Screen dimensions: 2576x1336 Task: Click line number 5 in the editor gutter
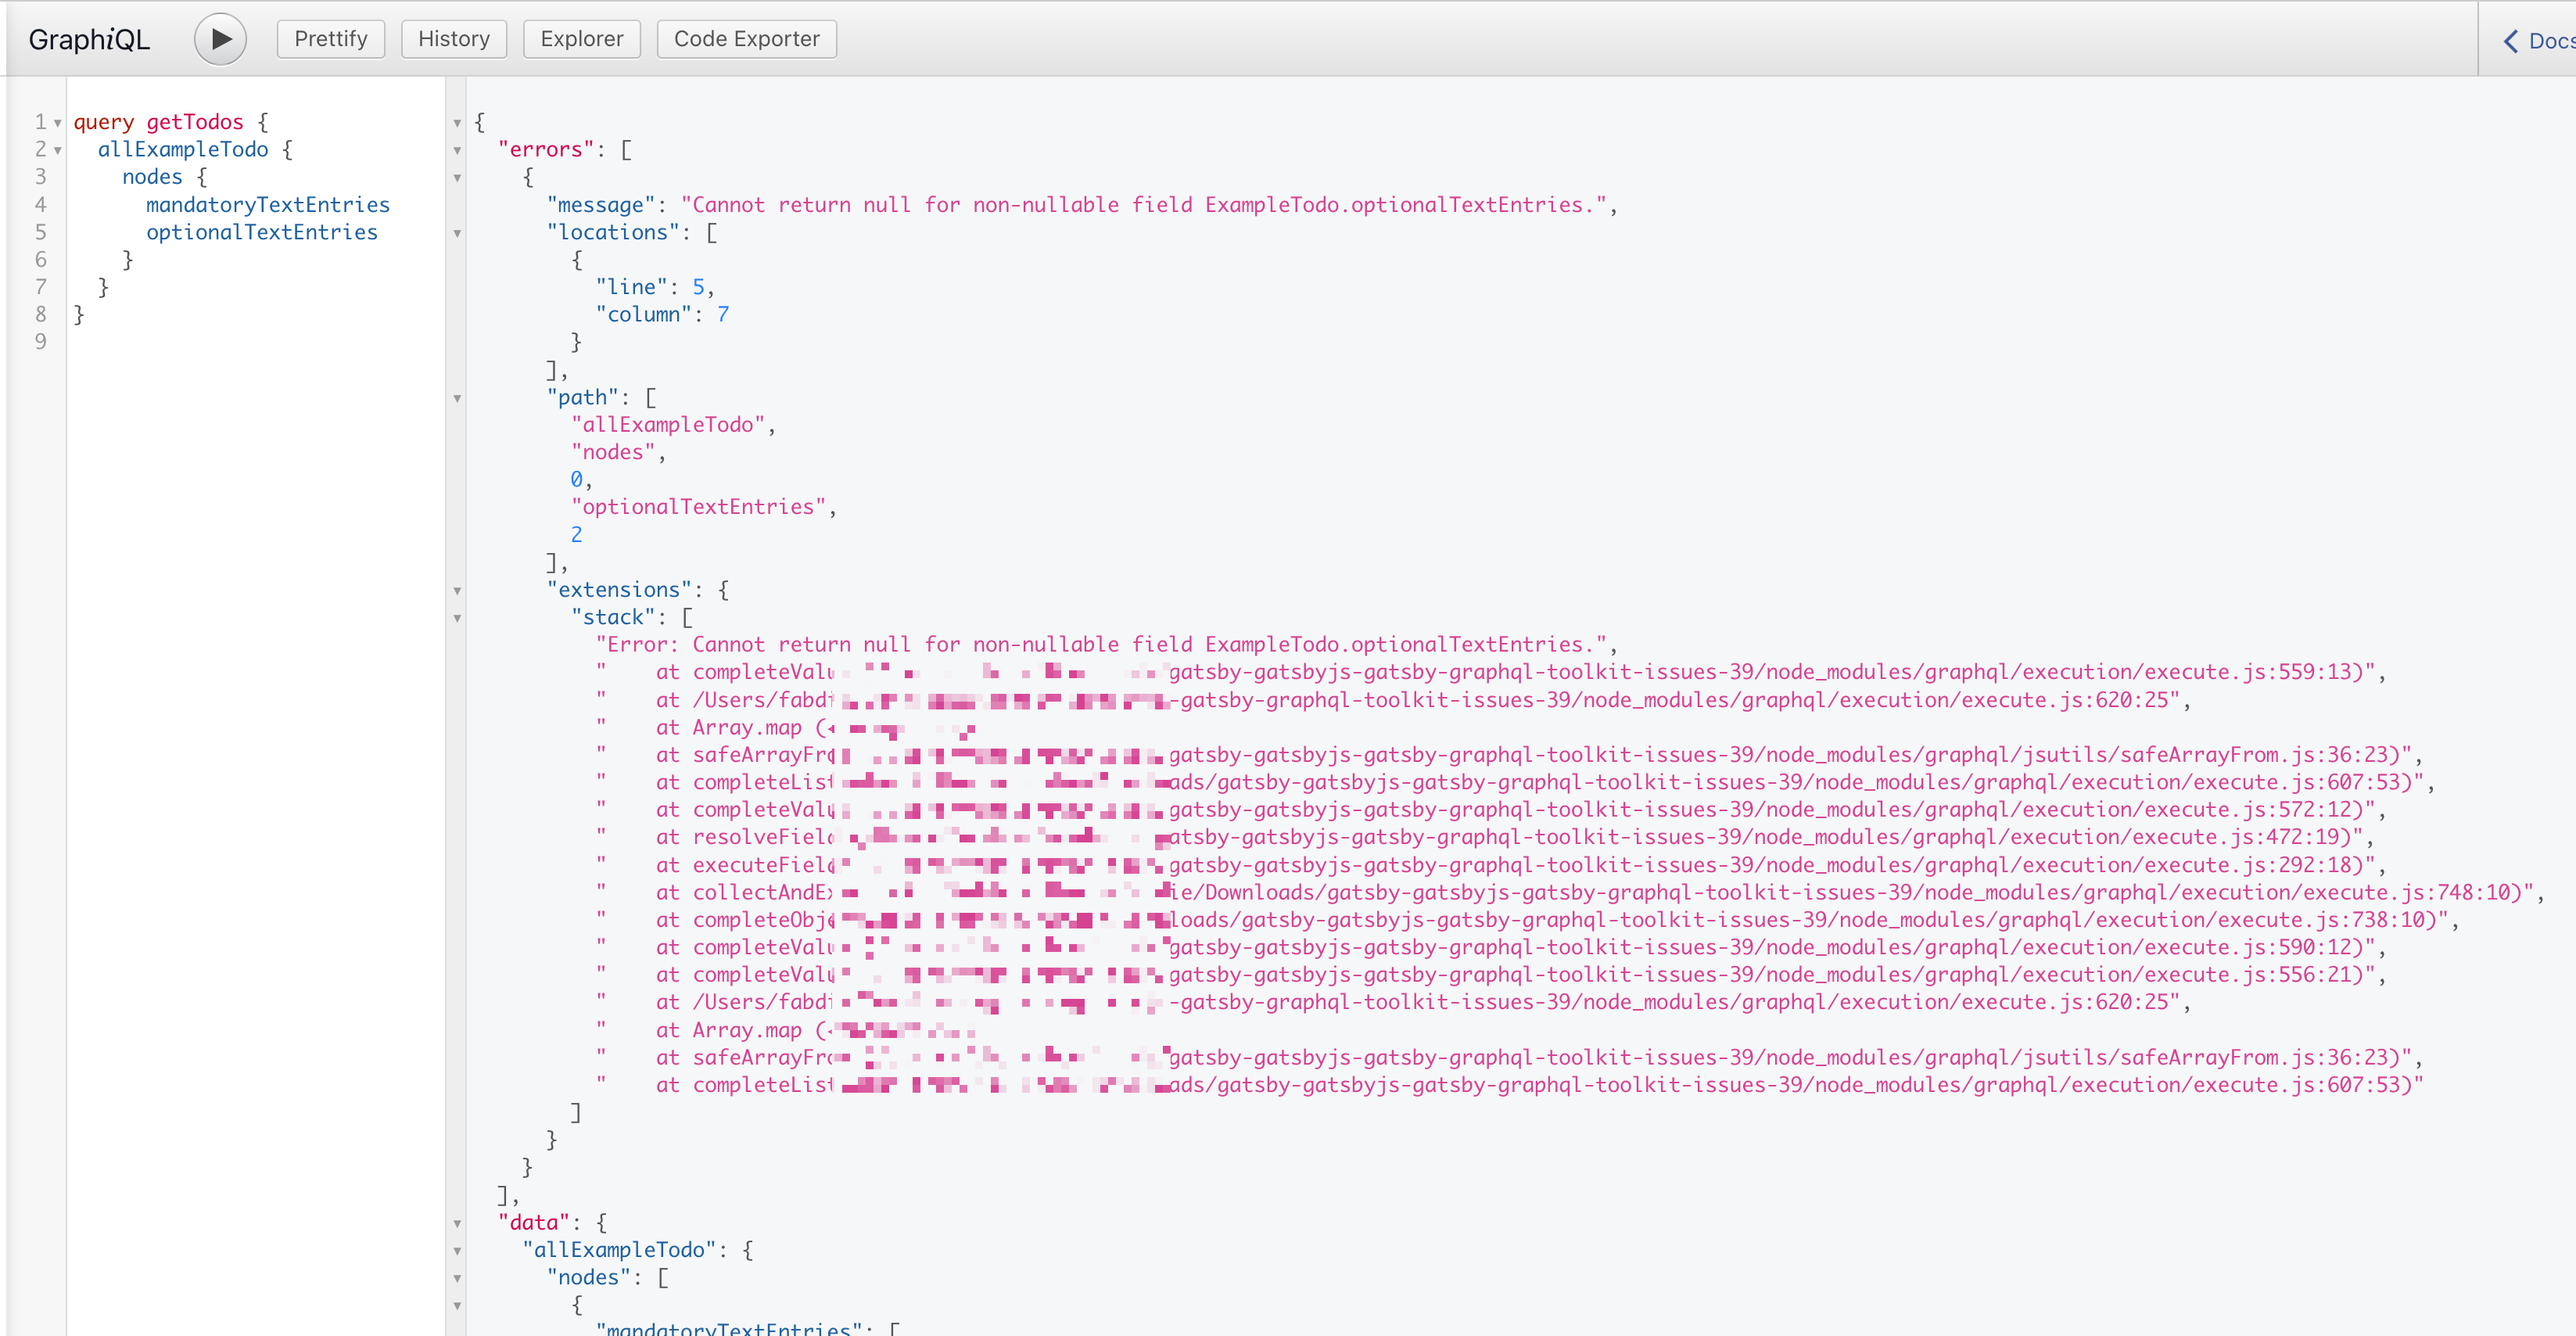coord(40,231)
